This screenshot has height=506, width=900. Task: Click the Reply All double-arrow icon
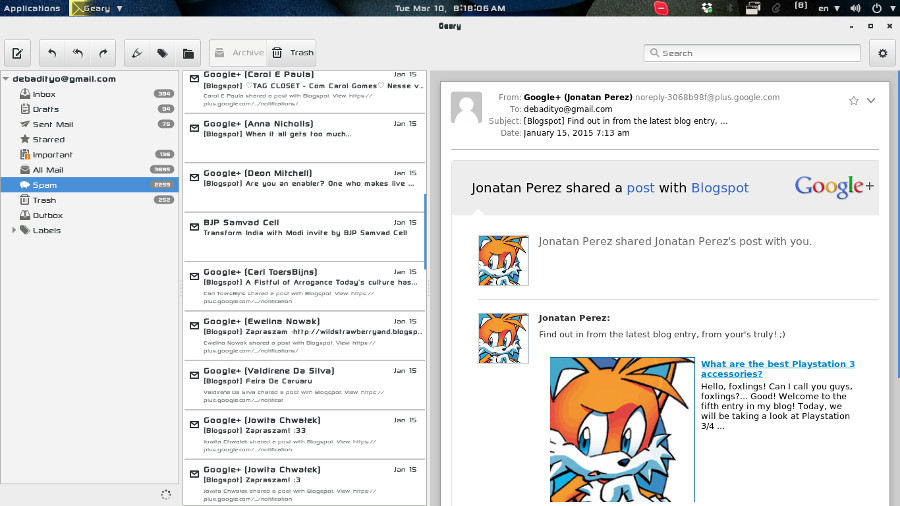[x=77, y=53]
